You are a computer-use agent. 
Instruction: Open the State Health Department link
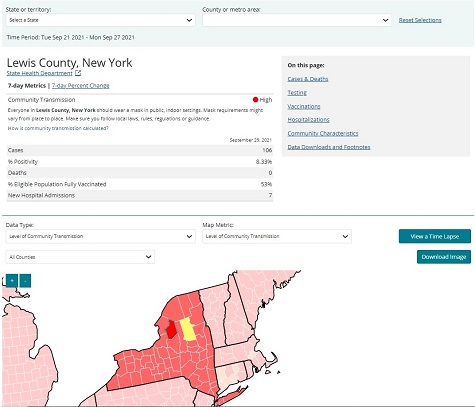click(x=39, y=73)
